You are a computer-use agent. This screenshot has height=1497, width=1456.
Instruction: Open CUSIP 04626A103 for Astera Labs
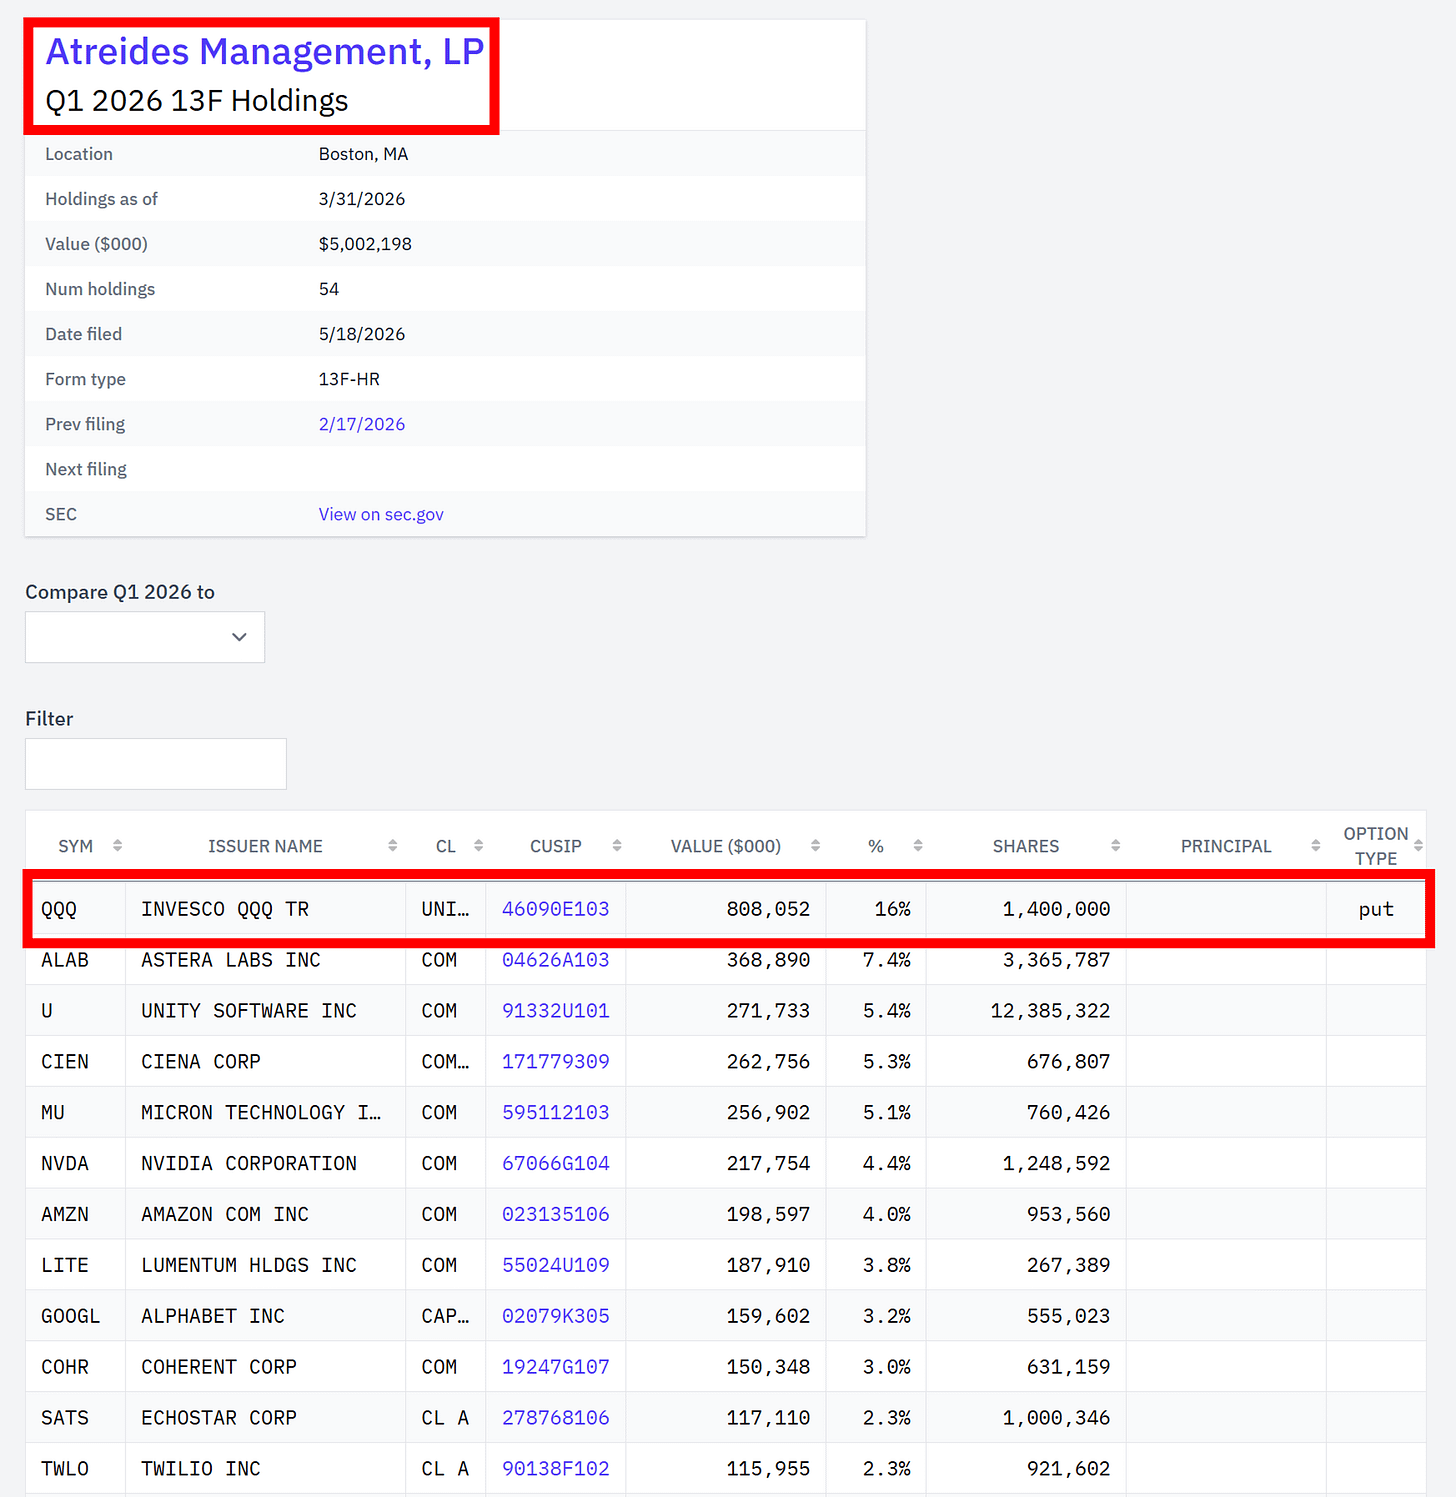pos(556,960)
